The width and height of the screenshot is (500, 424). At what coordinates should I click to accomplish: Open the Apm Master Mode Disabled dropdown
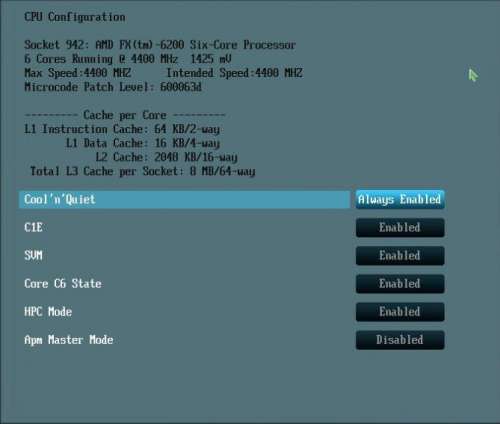coord(400,340)
